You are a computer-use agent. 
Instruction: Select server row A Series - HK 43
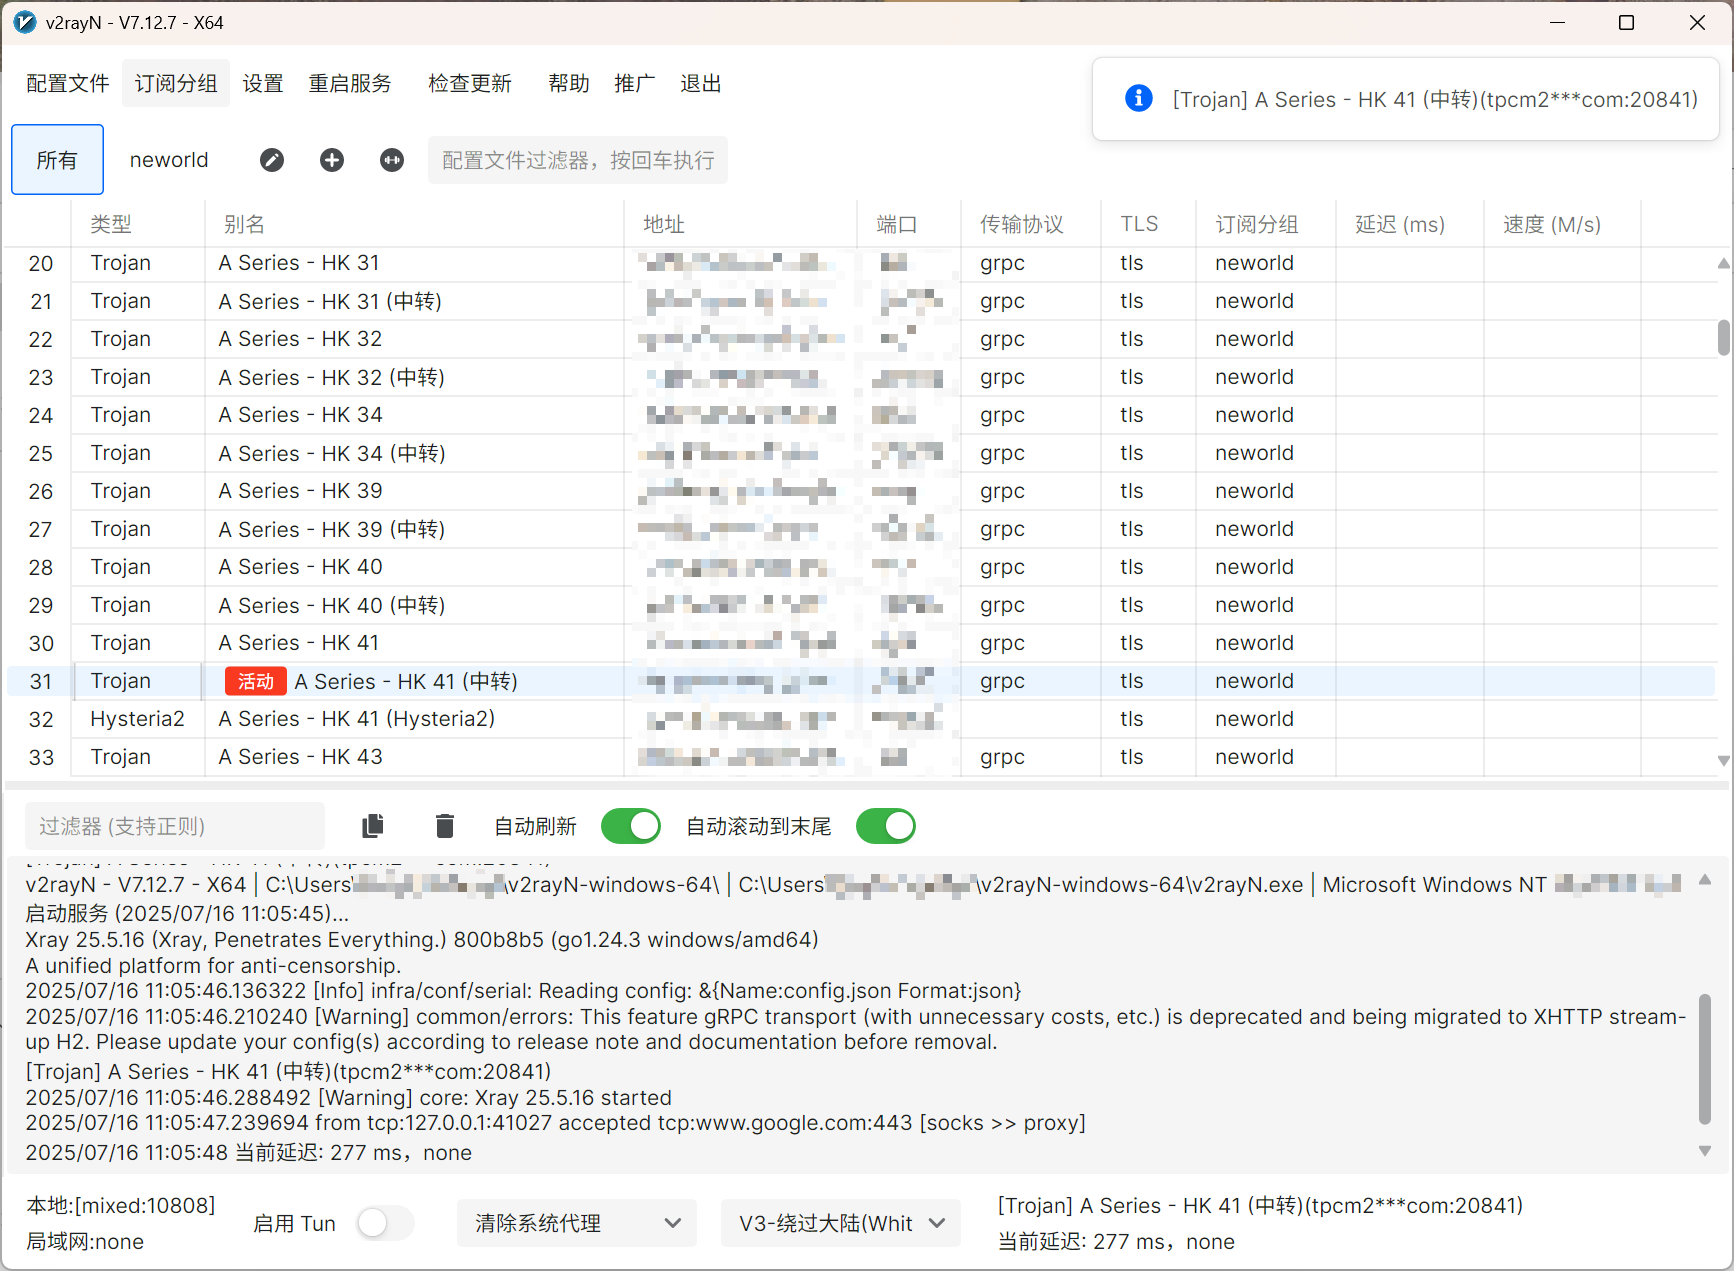(860, 757)
